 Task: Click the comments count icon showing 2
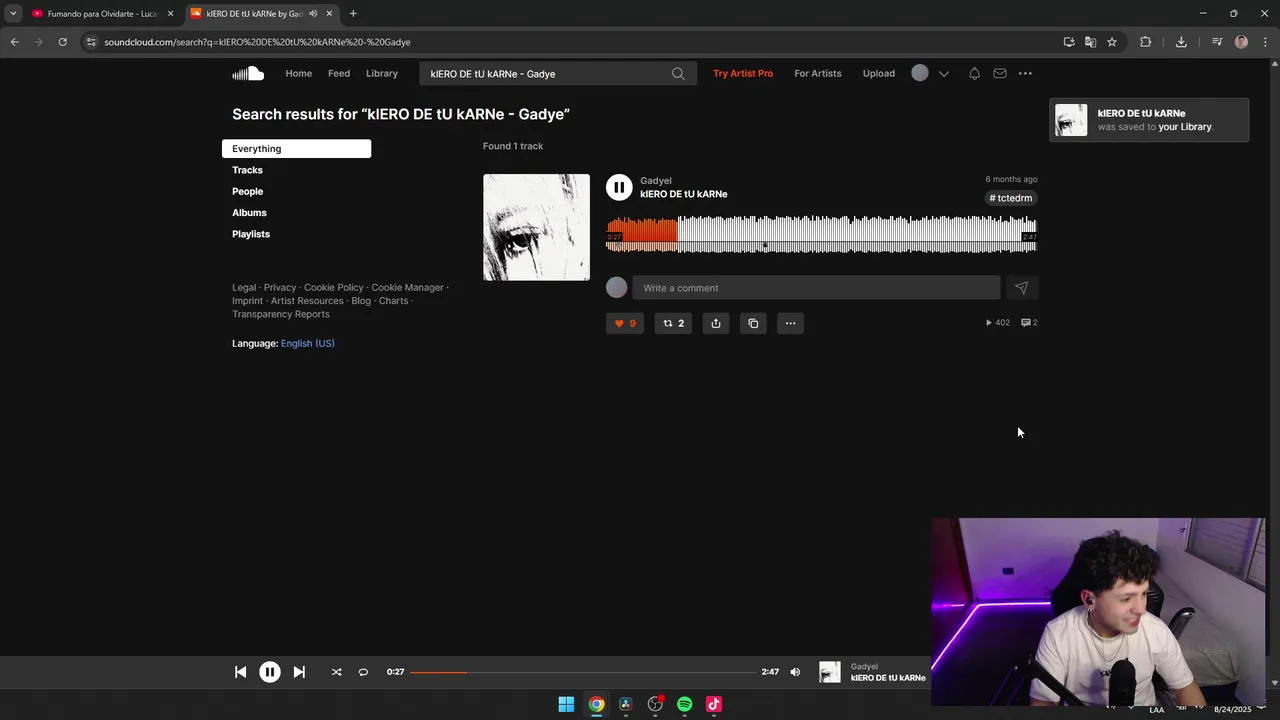coord(1028,323)
